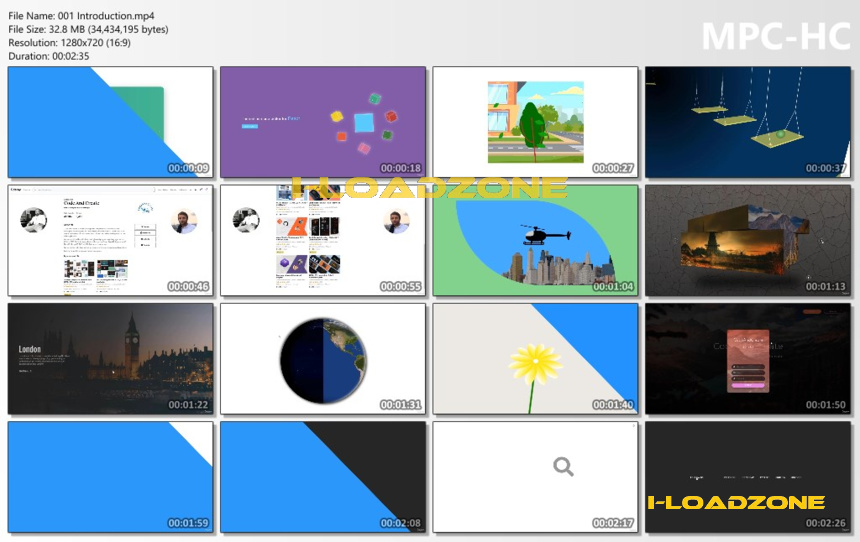The image size is (860, 542).
Task: Click the black helicopter silhouette
Action: (545, 235)
